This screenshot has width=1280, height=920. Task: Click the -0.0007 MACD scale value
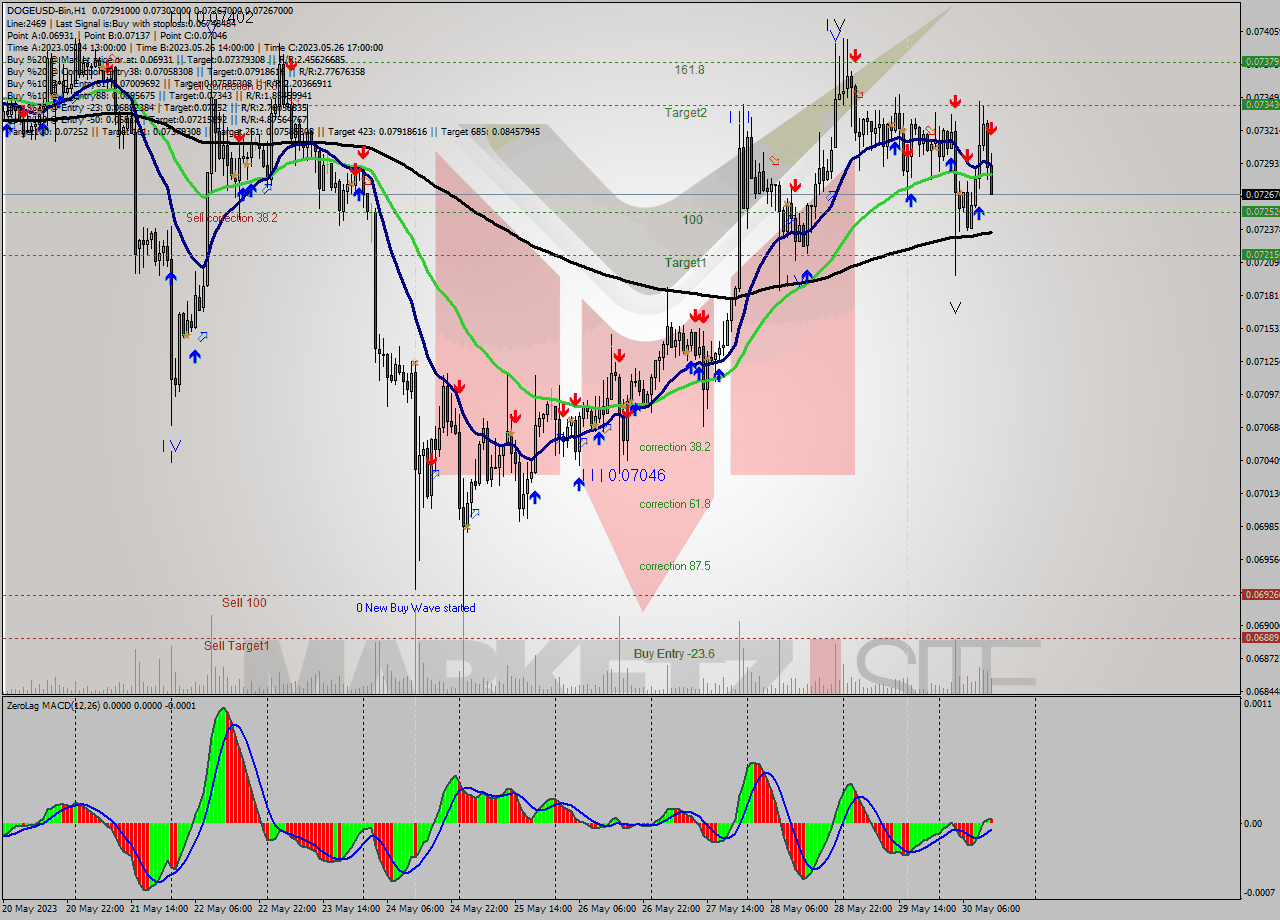(1258, 893)
